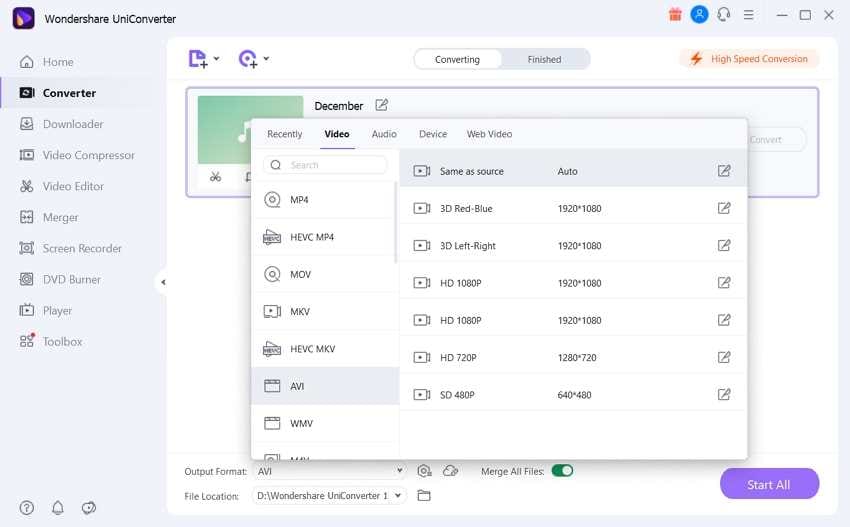Viewport: 850px width, 527px height.
Task: Open the help question mark icon
Action: [27, 508]
